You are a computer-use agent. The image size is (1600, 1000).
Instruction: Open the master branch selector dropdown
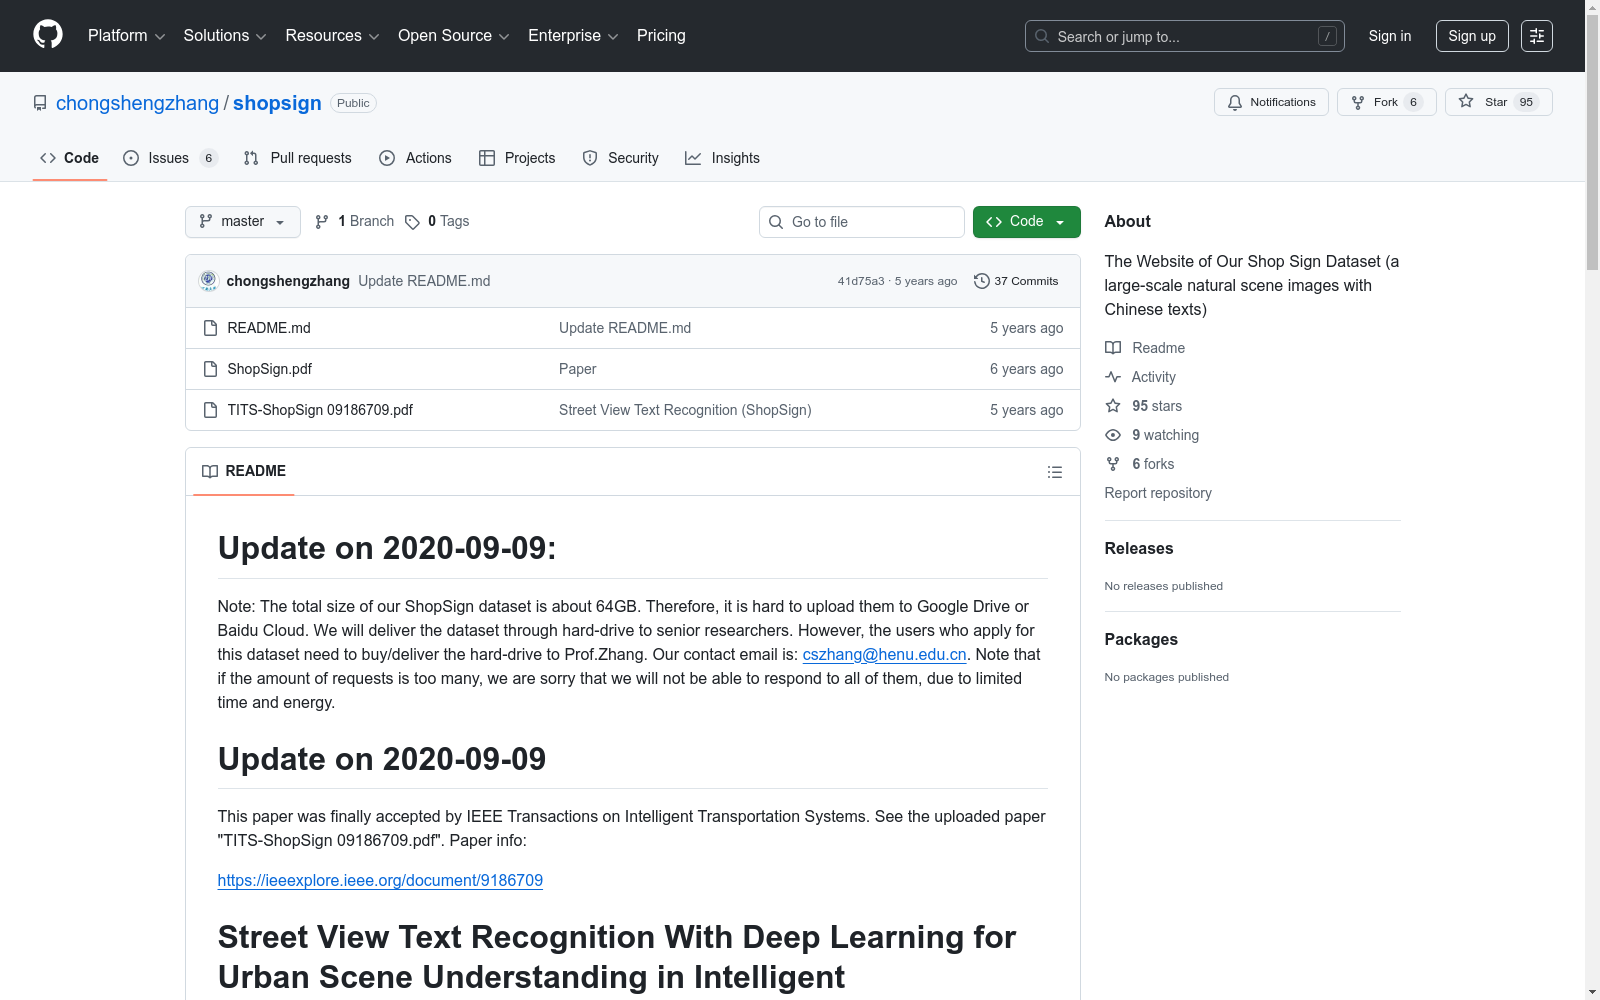click(x=243, y=222)
